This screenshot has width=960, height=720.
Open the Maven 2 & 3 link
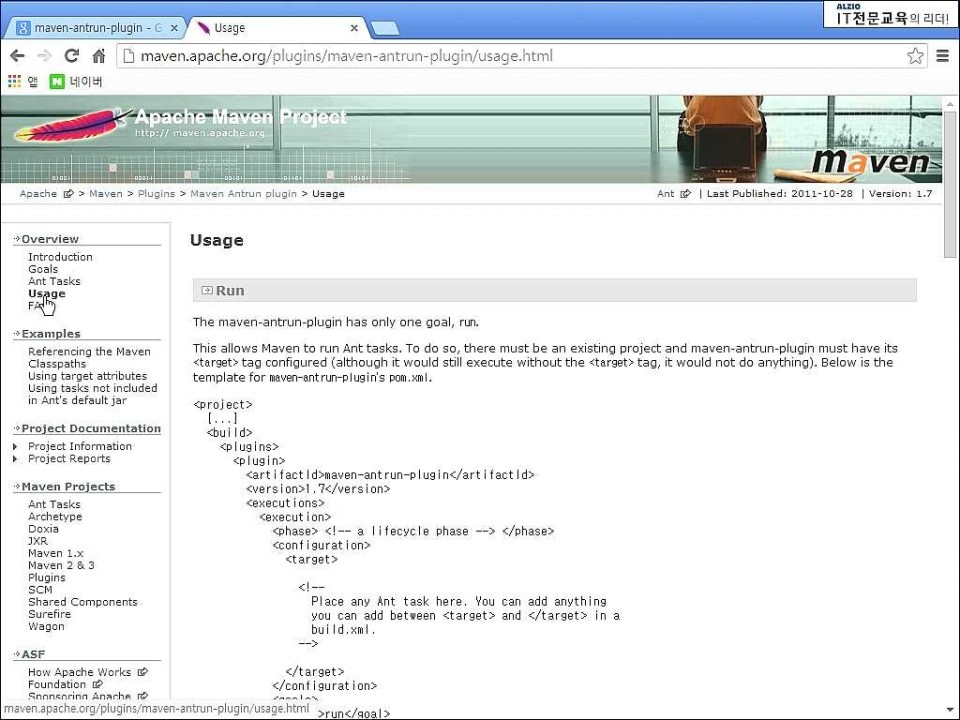(61, 565)
